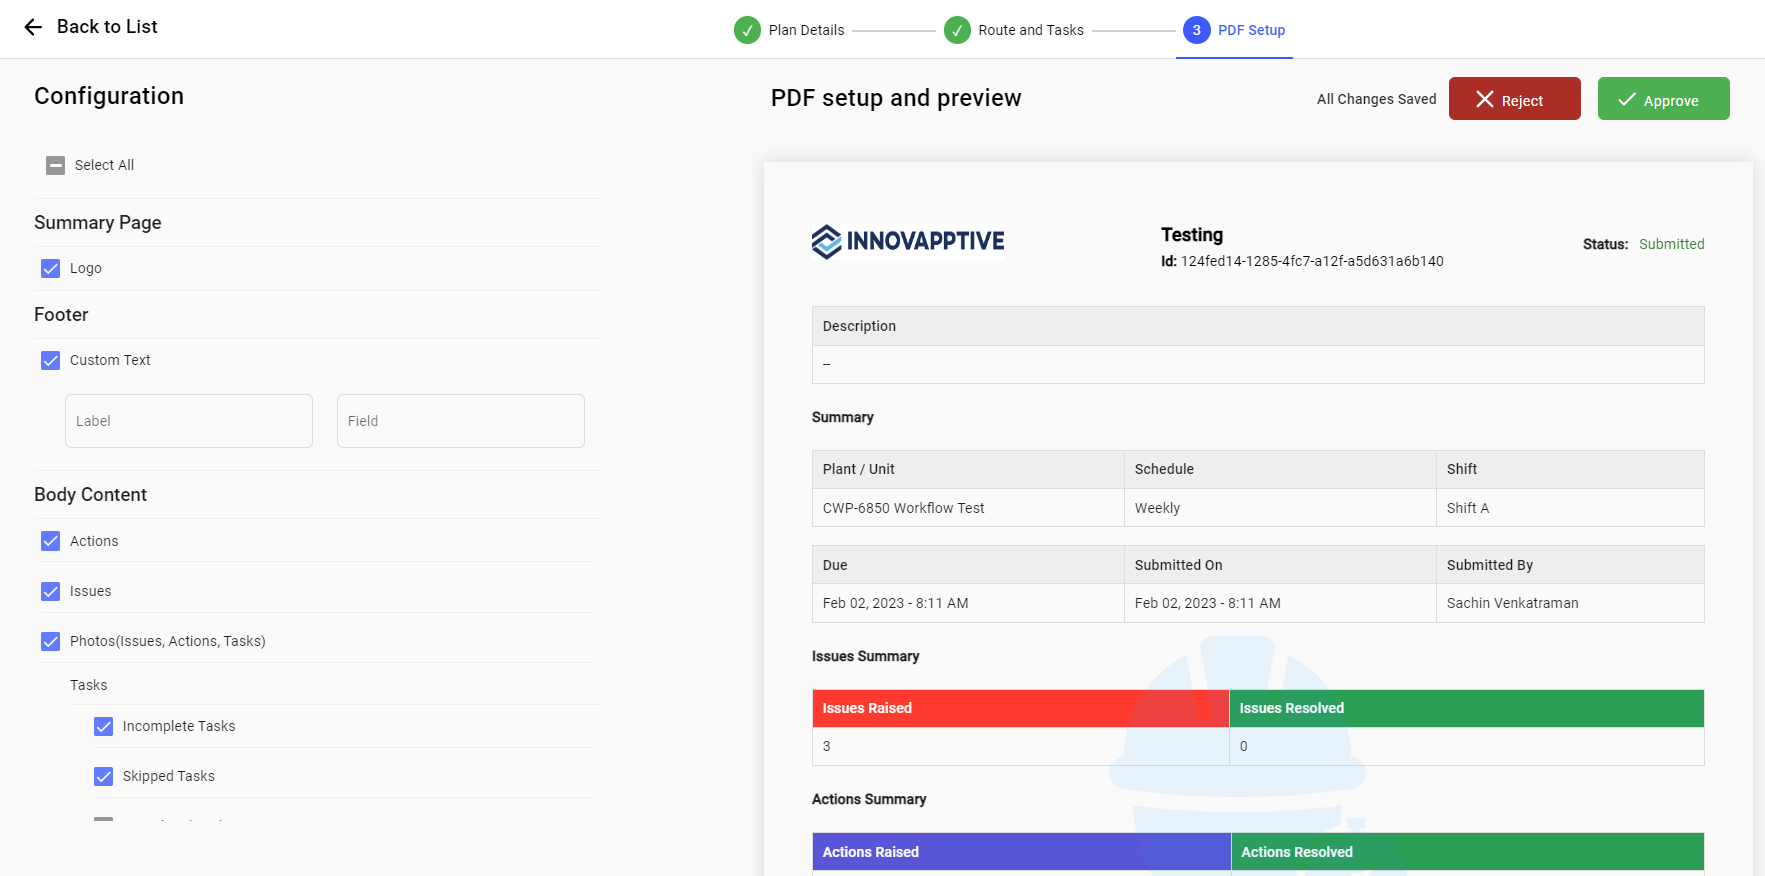Click the PDF Setup step 3 circle

[x=1196, y=30]
